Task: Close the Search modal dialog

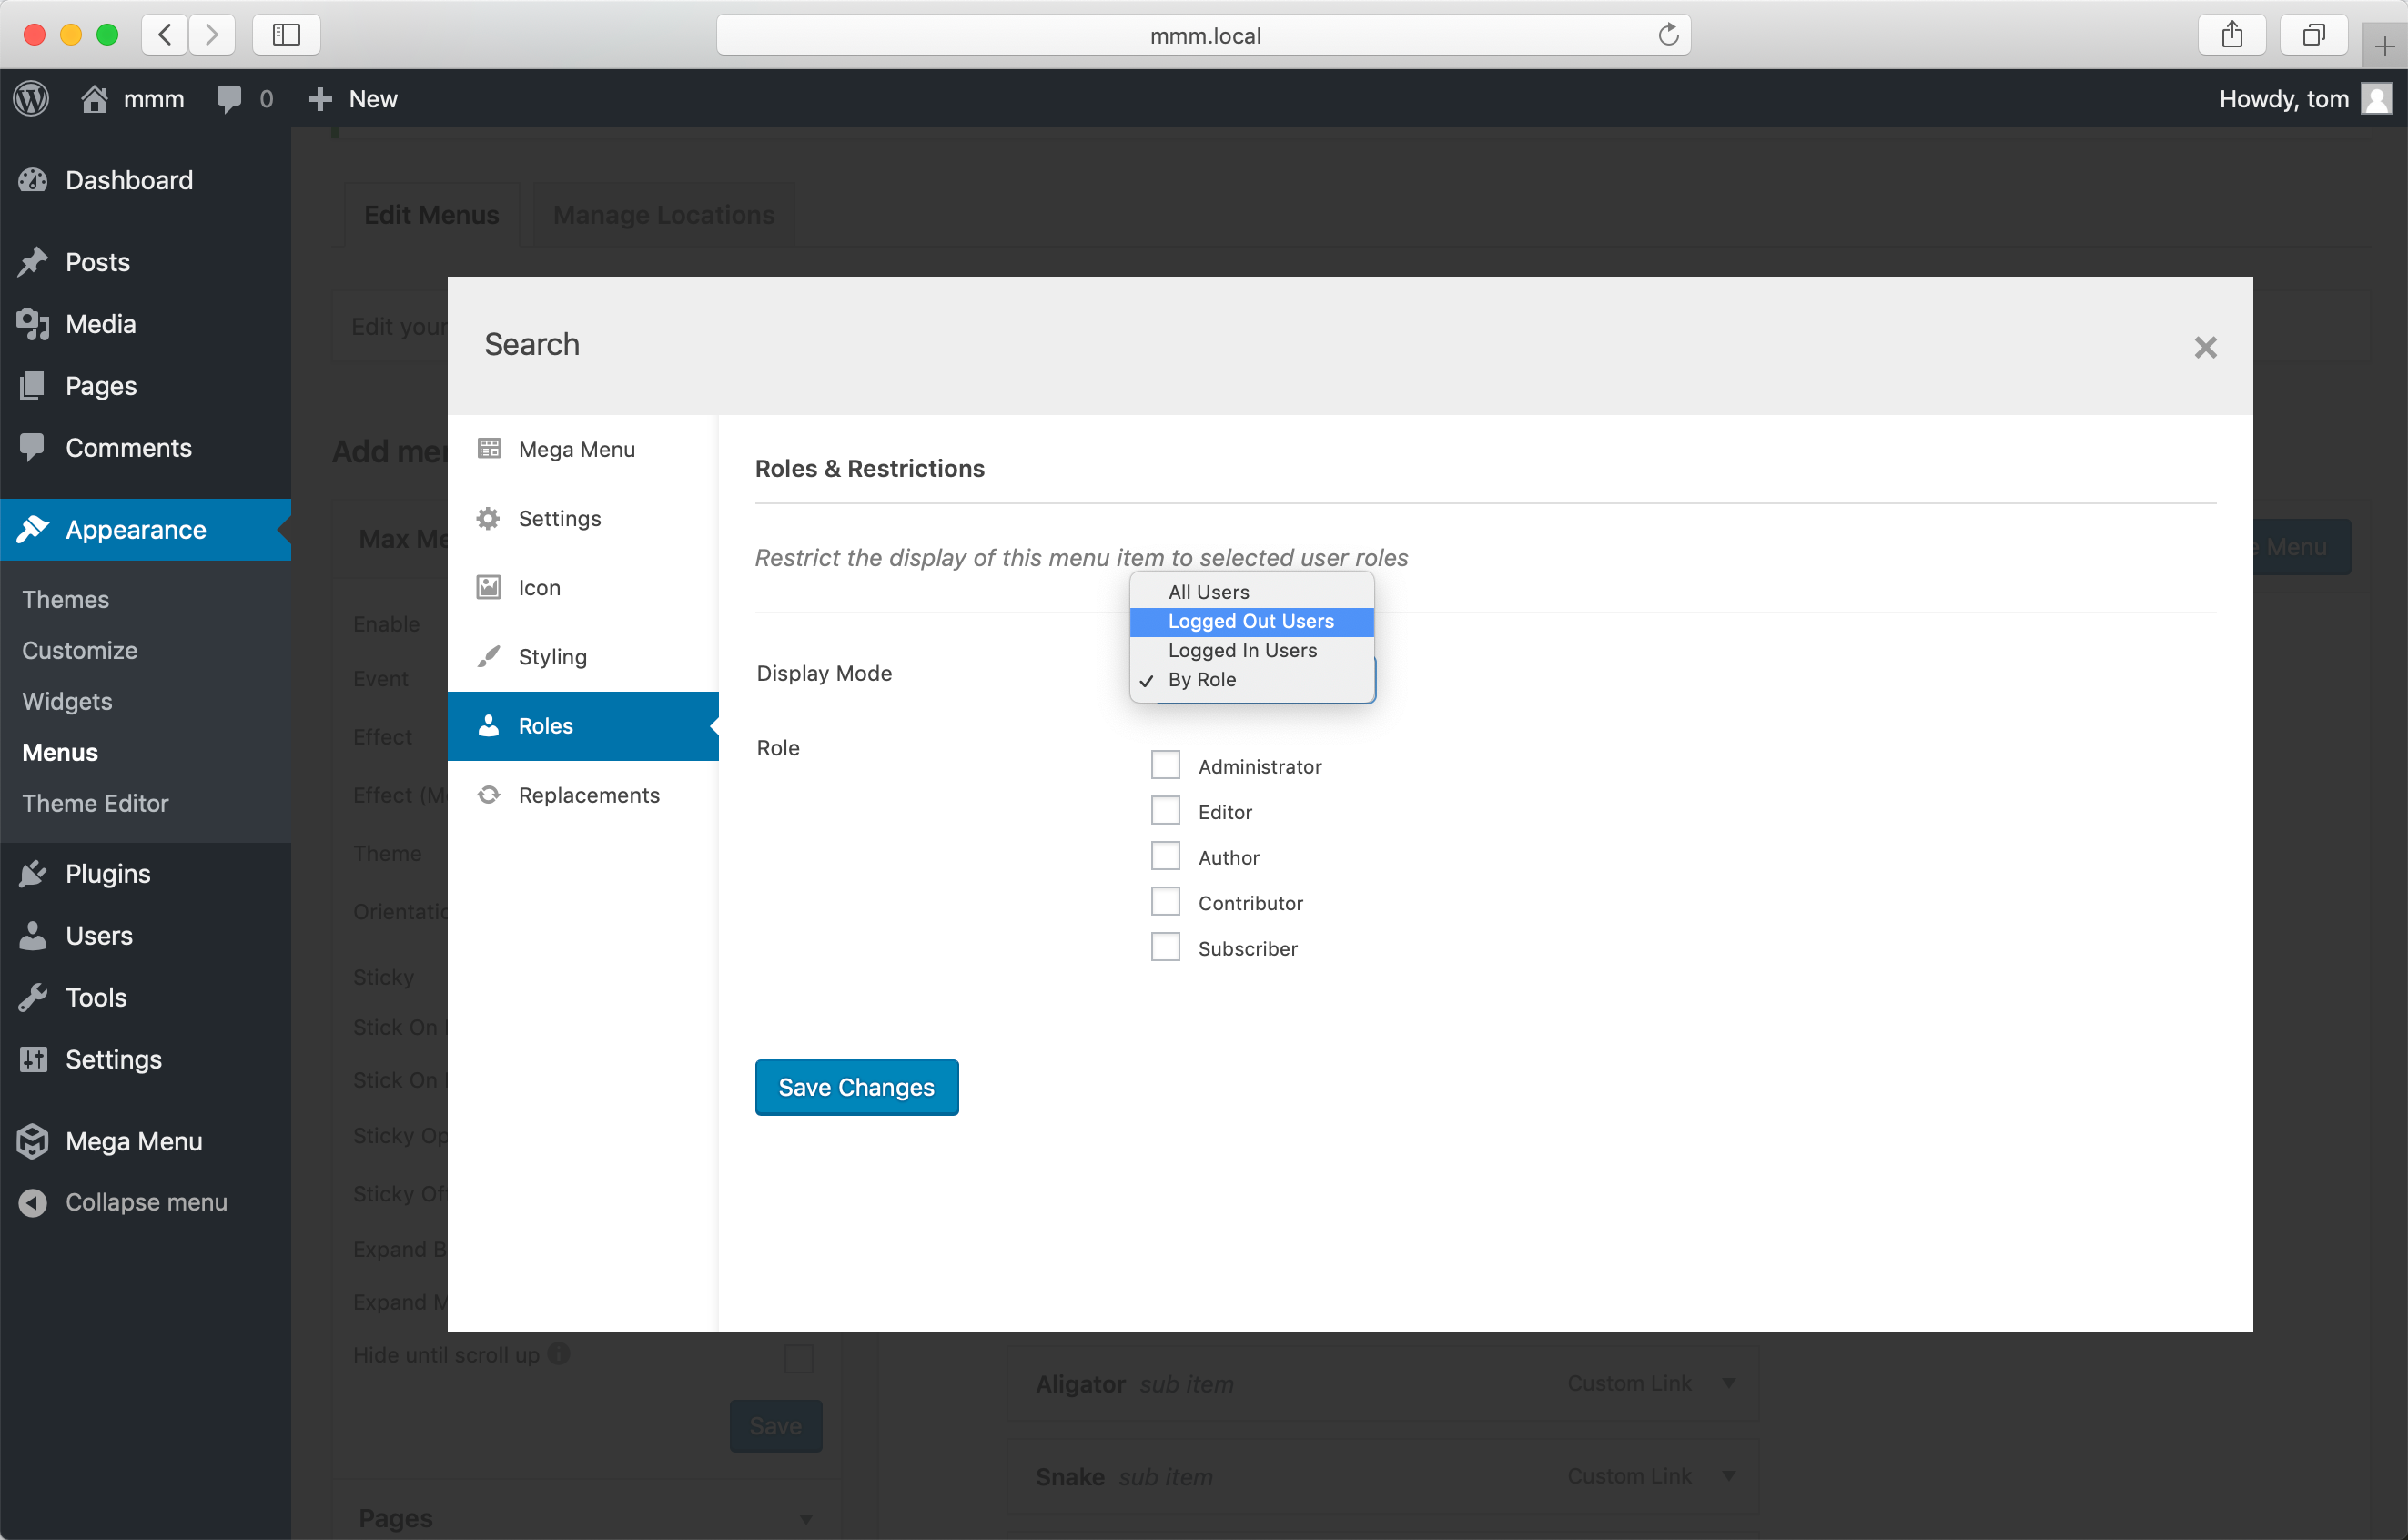Action: tap(2206, 348)
